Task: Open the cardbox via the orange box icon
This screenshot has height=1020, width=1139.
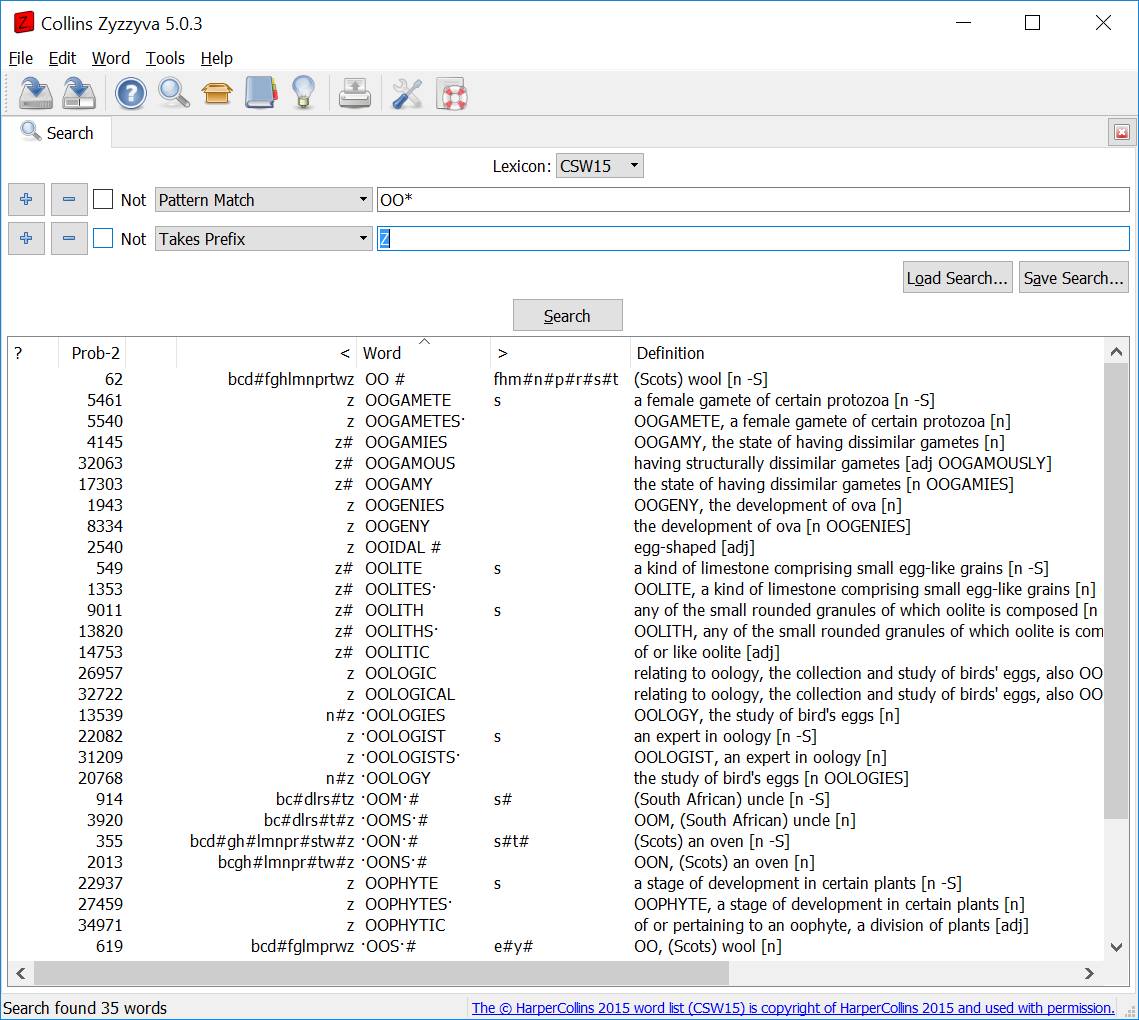Action: [x=217, y=94]
